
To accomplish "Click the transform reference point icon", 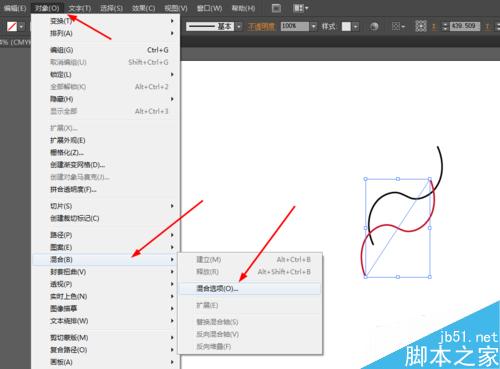I will click(421, 26).
